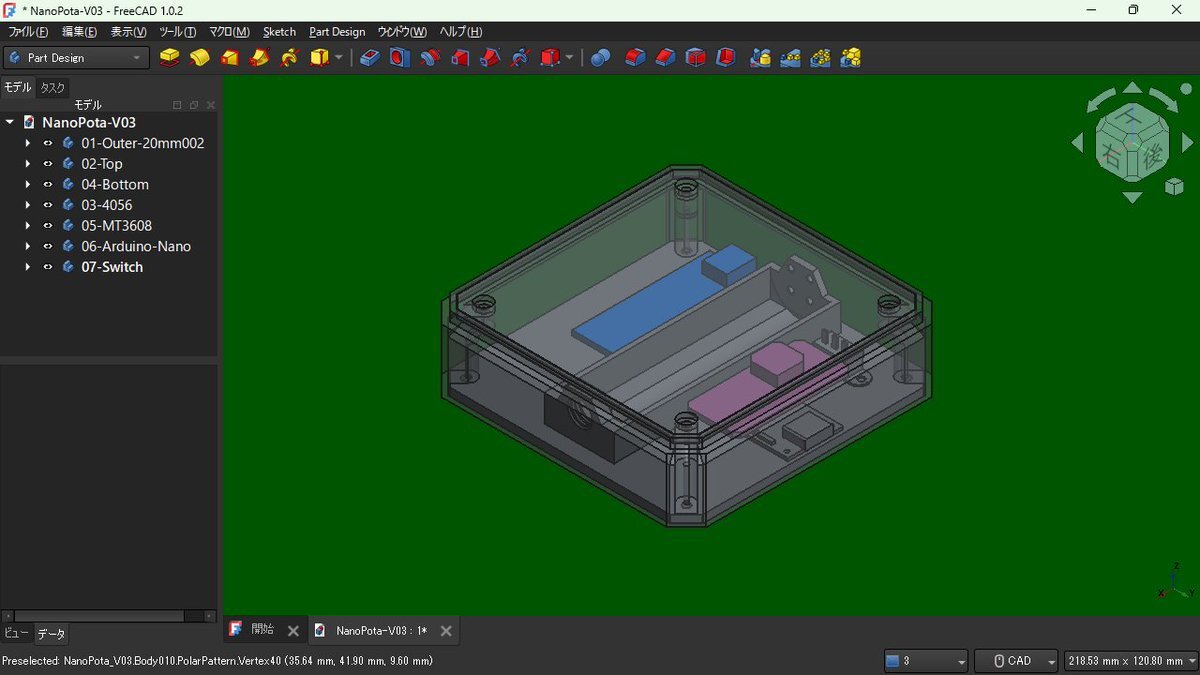Image resolution: width=1200 pixels, height=675 pixels.
Task: Open the CAD navigation style dropdown
Action: [x=1015, y=661]
